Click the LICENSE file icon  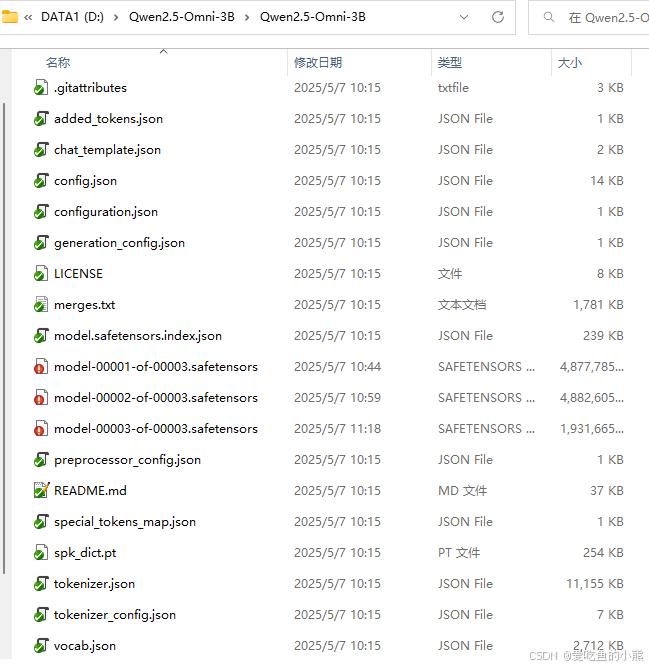41,274
